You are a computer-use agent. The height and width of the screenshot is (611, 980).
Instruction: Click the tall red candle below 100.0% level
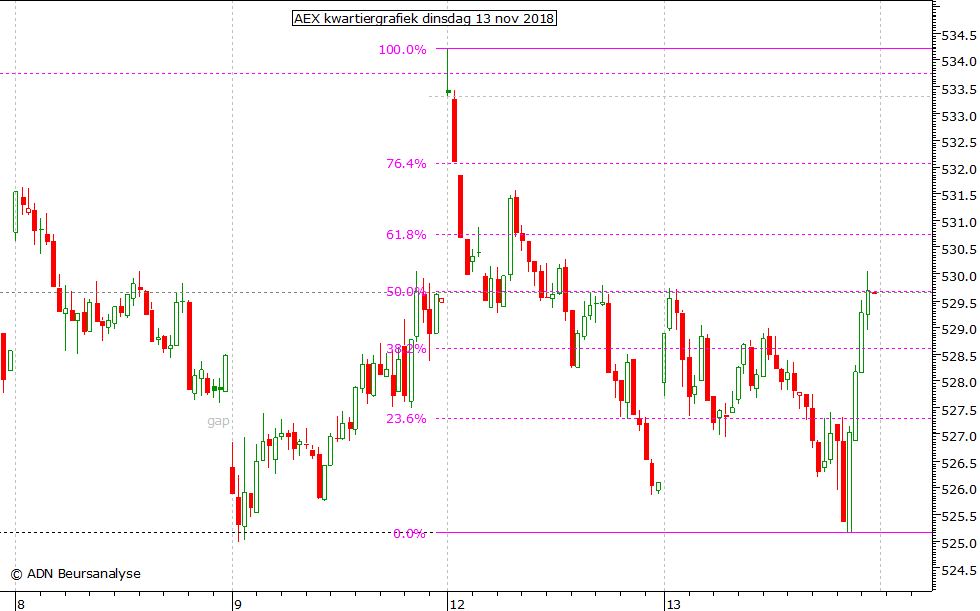[454, 130]
